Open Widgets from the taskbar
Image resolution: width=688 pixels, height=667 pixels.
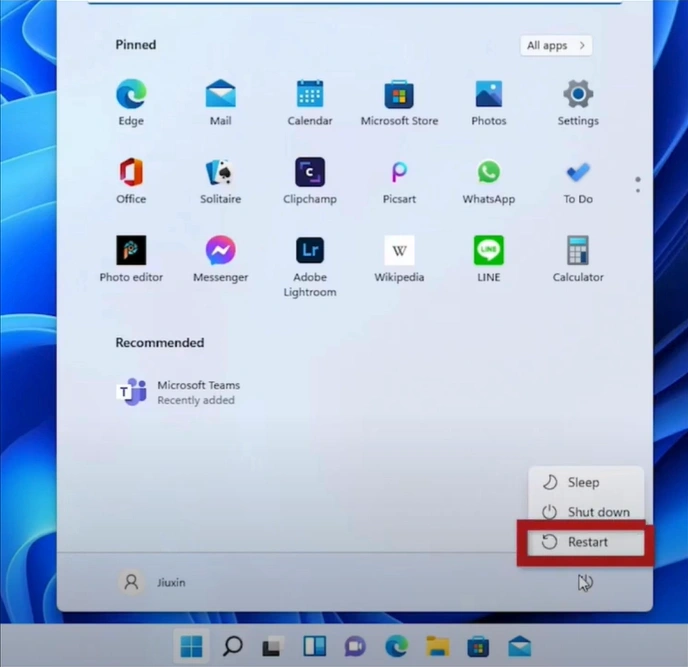(315, 646)
